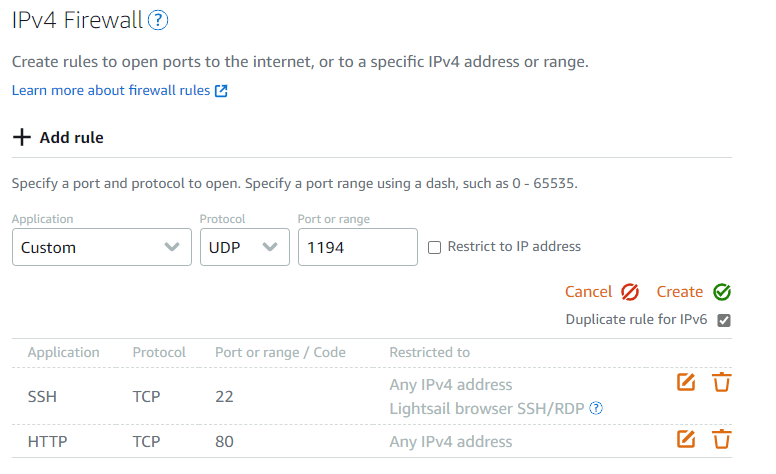Click the green Create checkmark icon
The height and width of the screenshot is (474, 776).
point(722,292)
